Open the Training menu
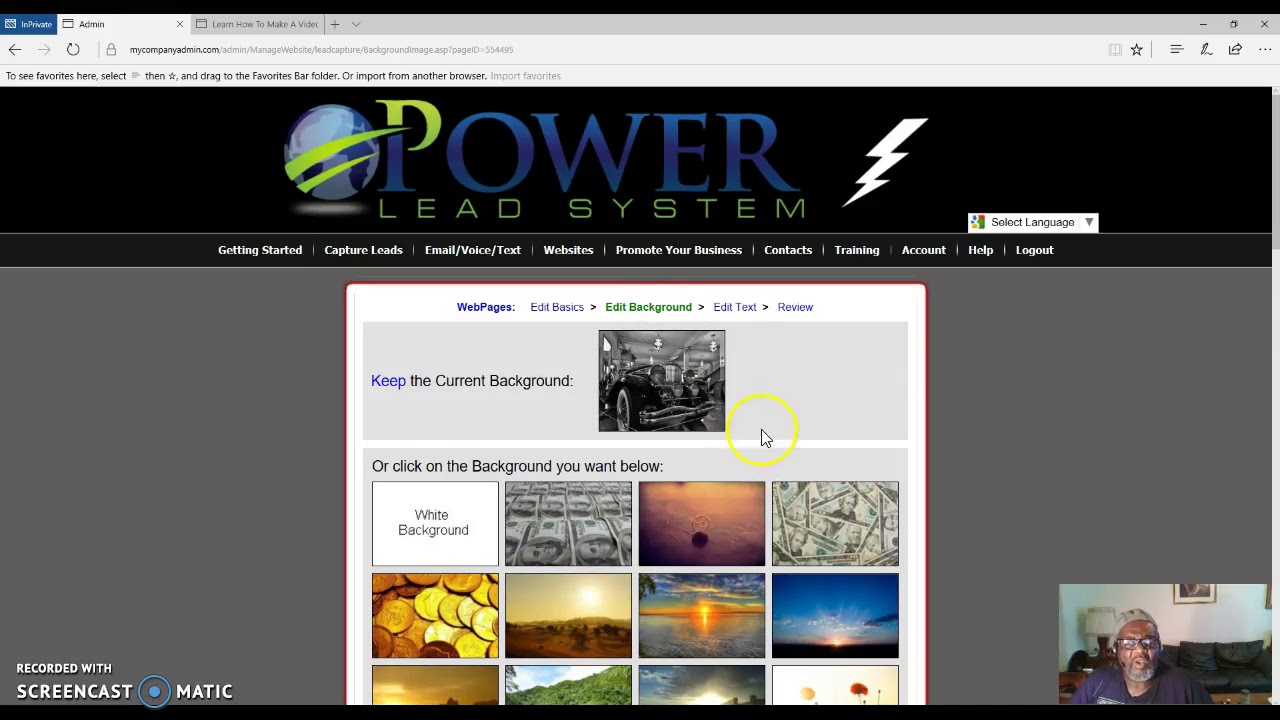The height and width of the screenshot is (720, 1280). click(857, 250)
